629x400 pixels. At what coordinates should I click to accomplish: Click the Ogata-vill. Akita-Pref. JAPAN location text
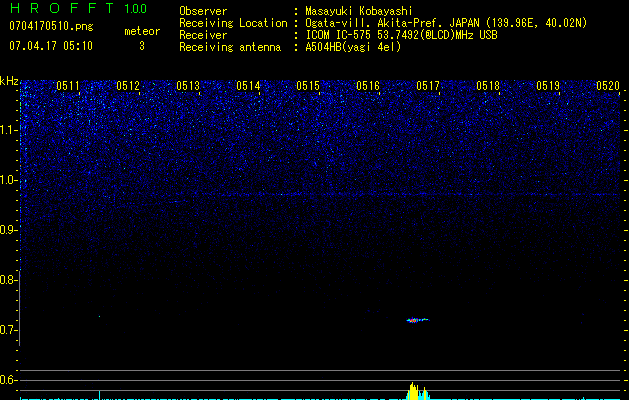(446, 23)
